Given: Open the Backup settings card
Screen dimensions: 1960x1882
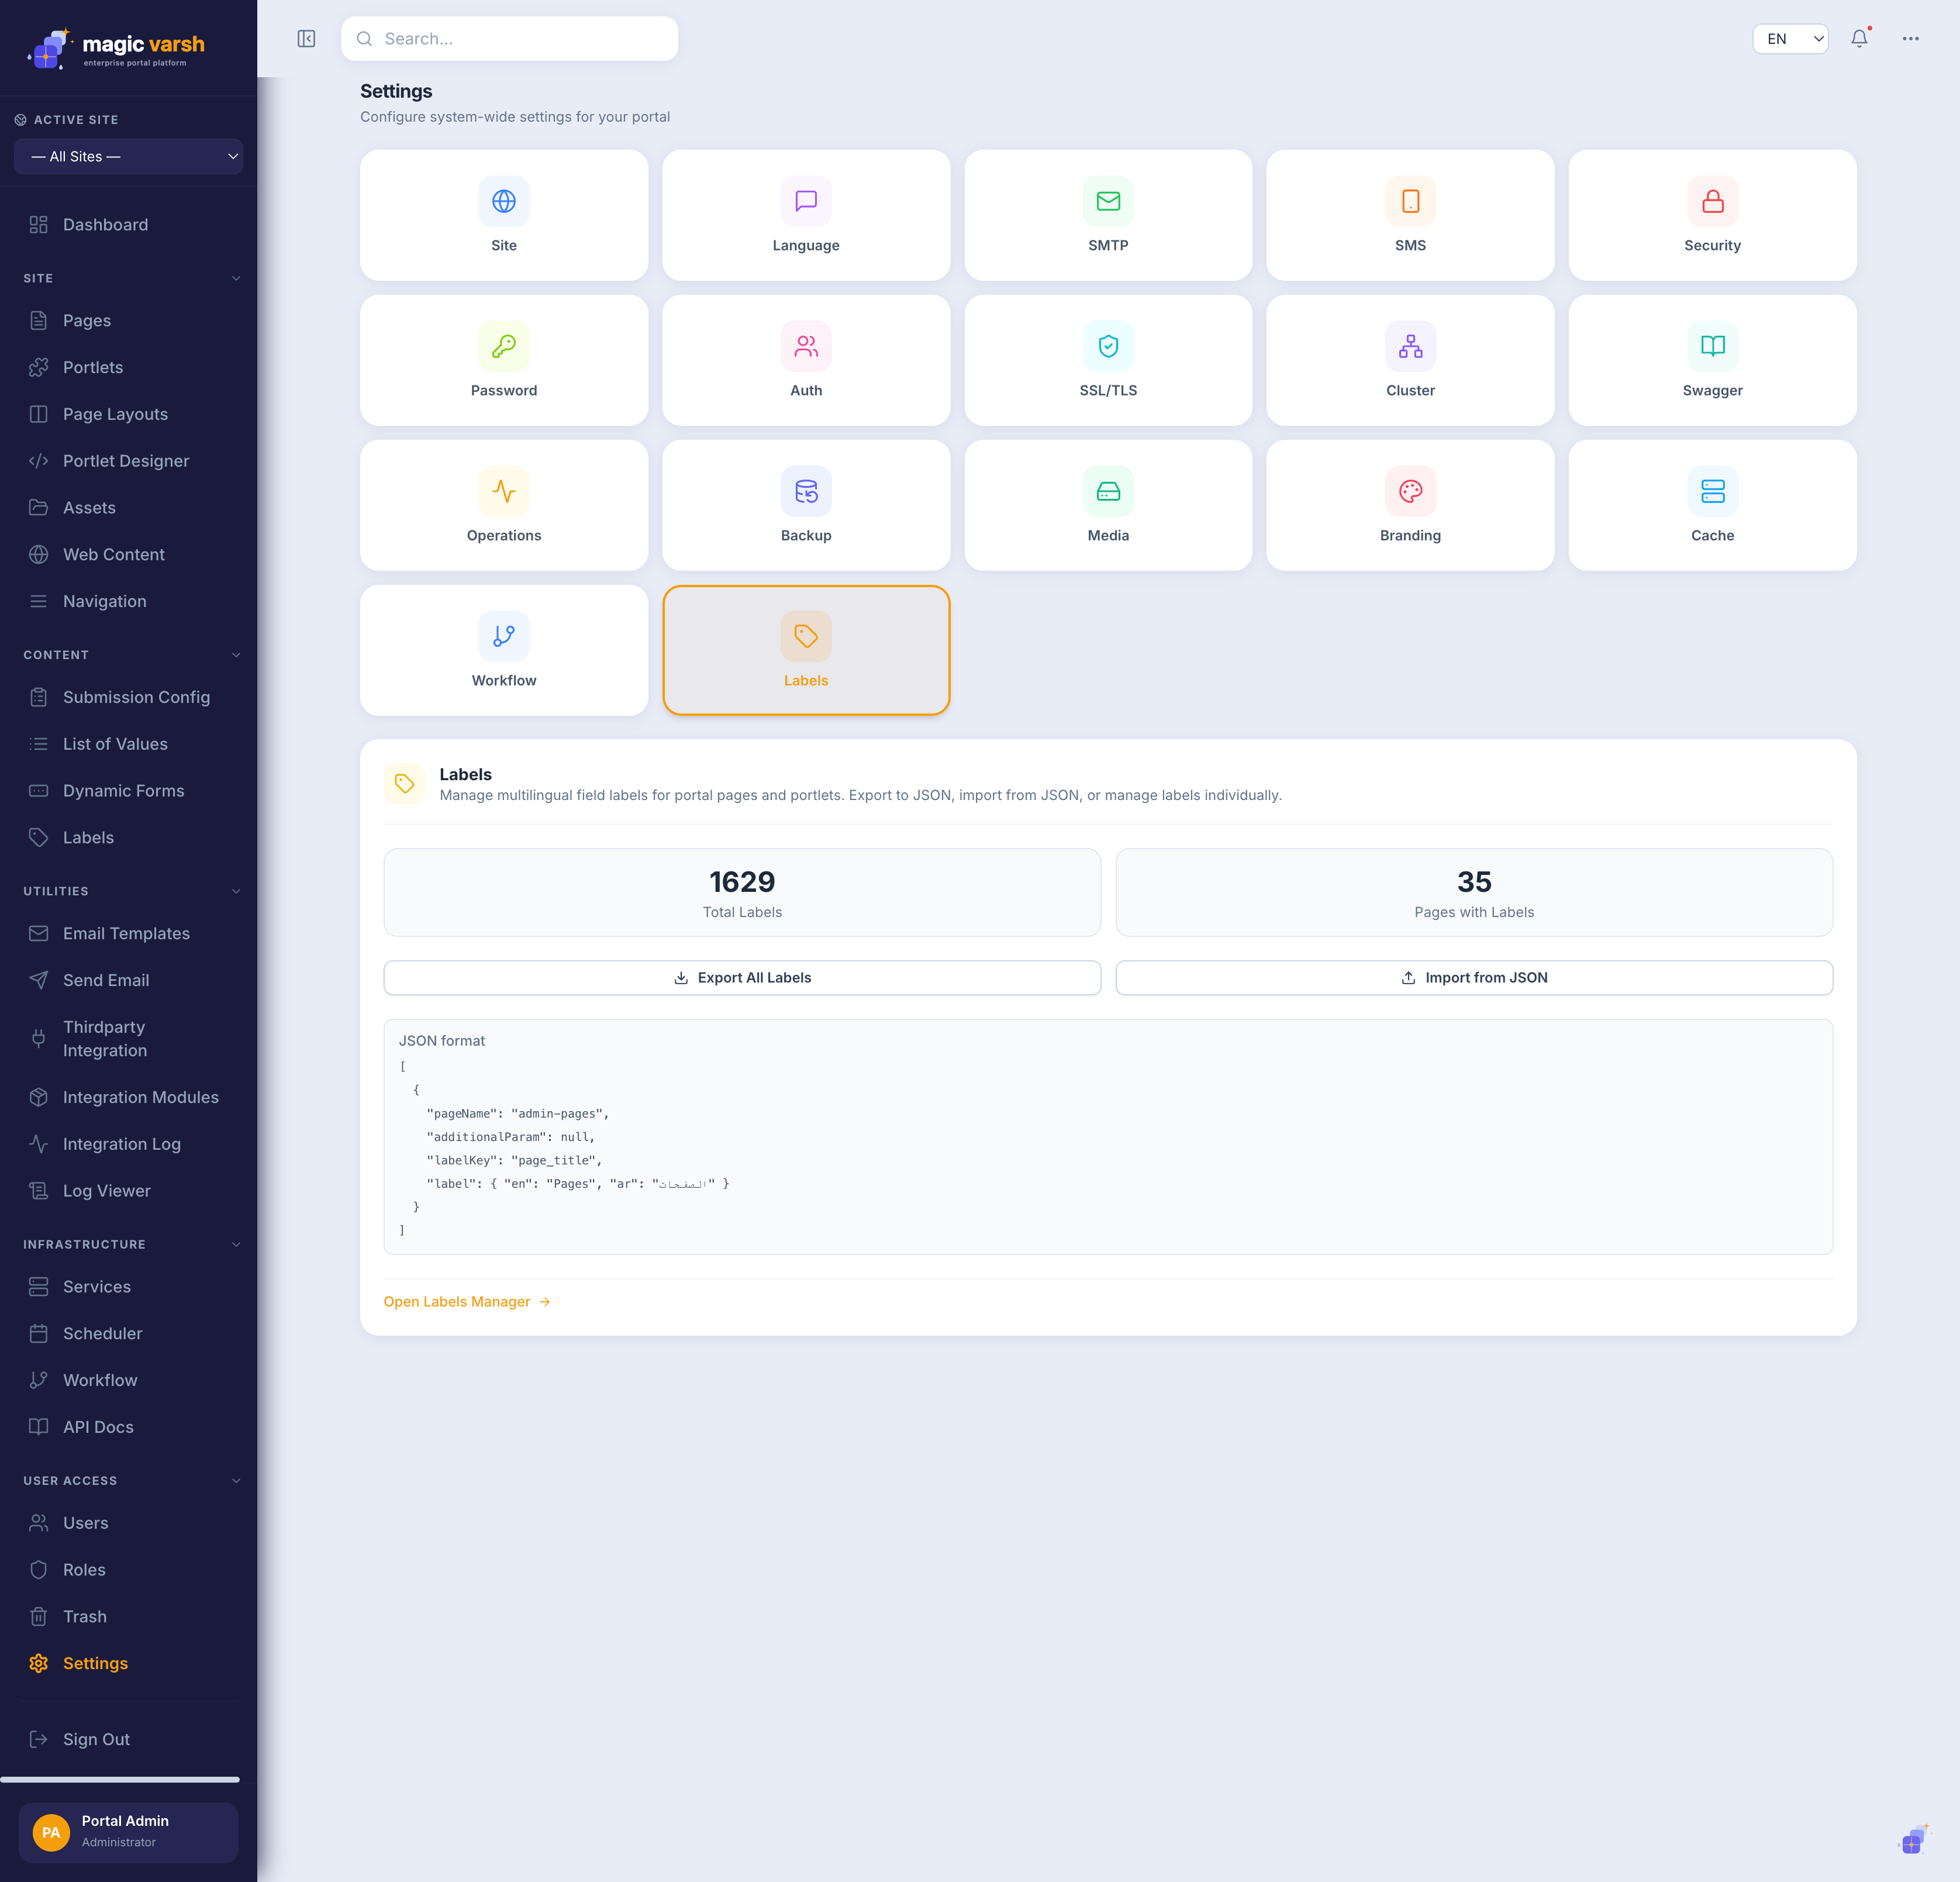Looking at the screenshot, I should coord(806,505).
